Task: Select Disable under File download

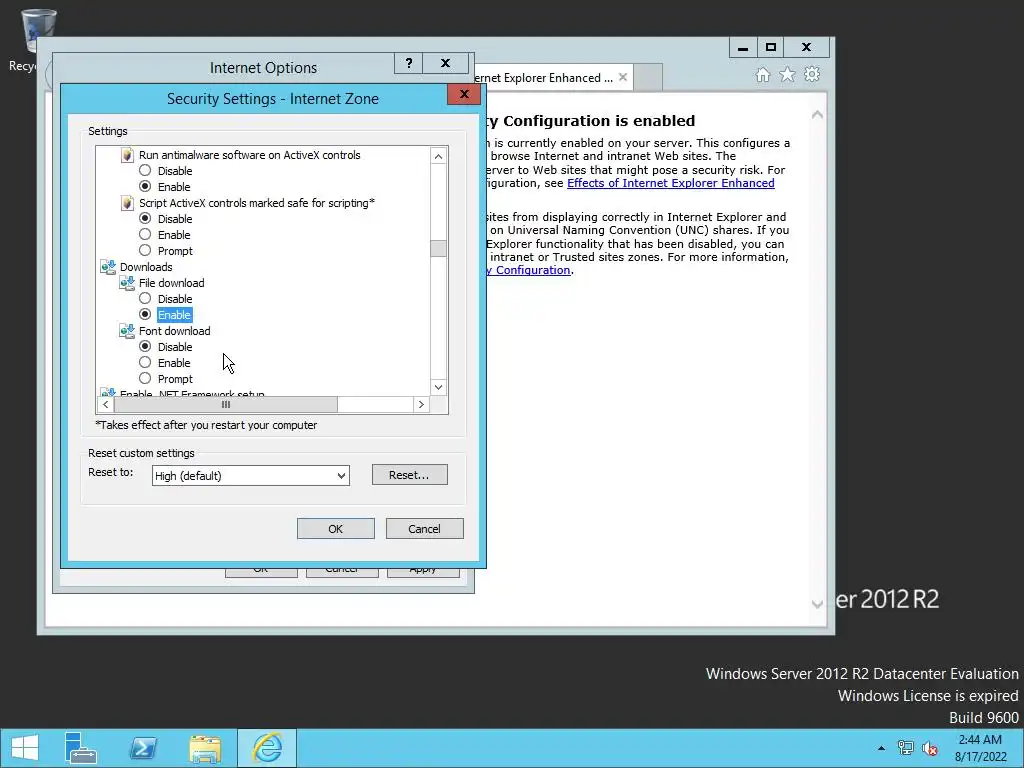Action: point(145,298)
